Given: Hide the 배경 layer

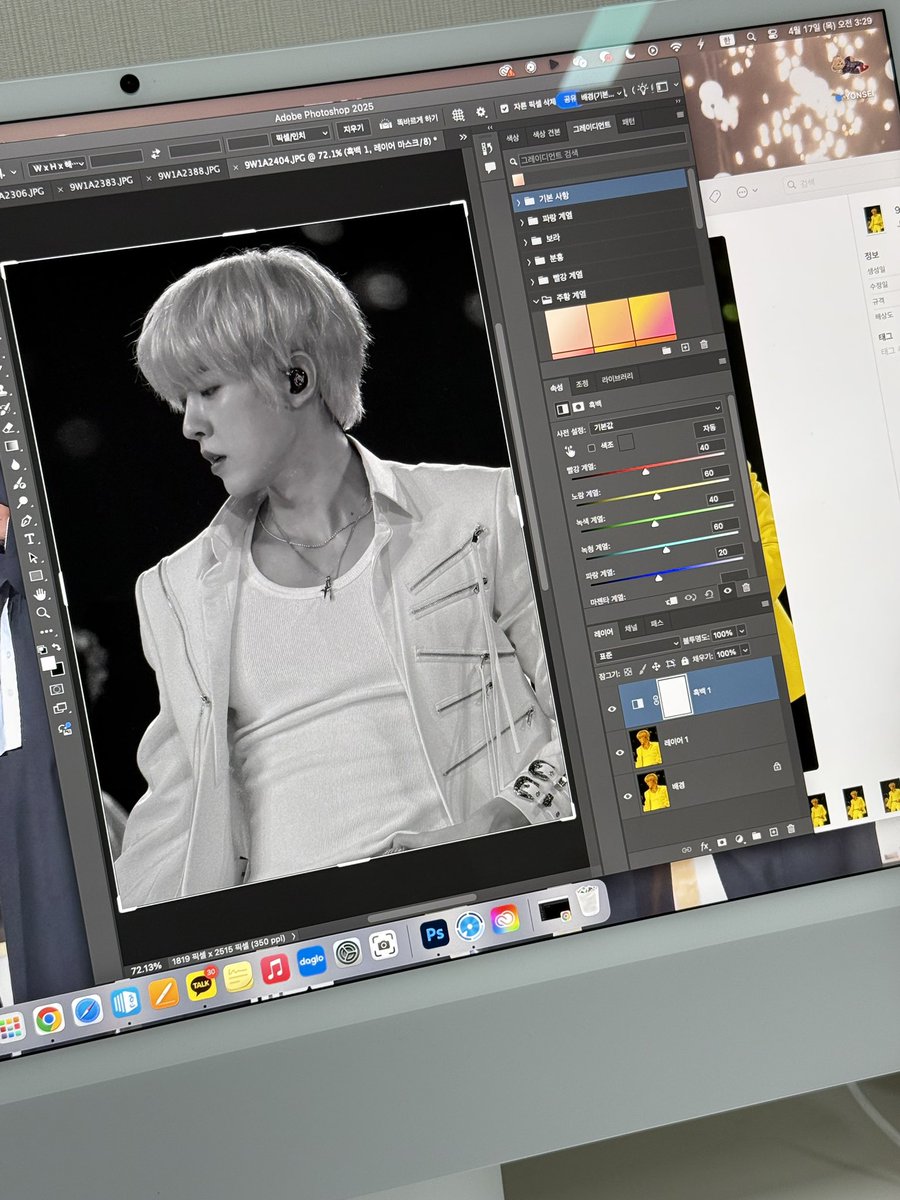Looking at the screenshot, I should pos(628,796).
